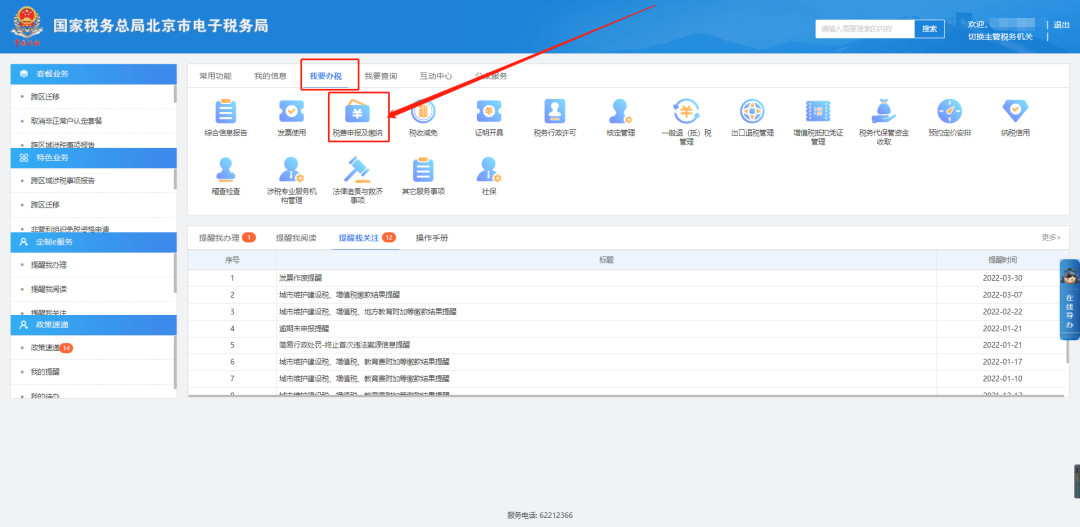Open the 政策速递 panel header
Viewport: 1080px width, 527px height.
(x=94, y=324)
